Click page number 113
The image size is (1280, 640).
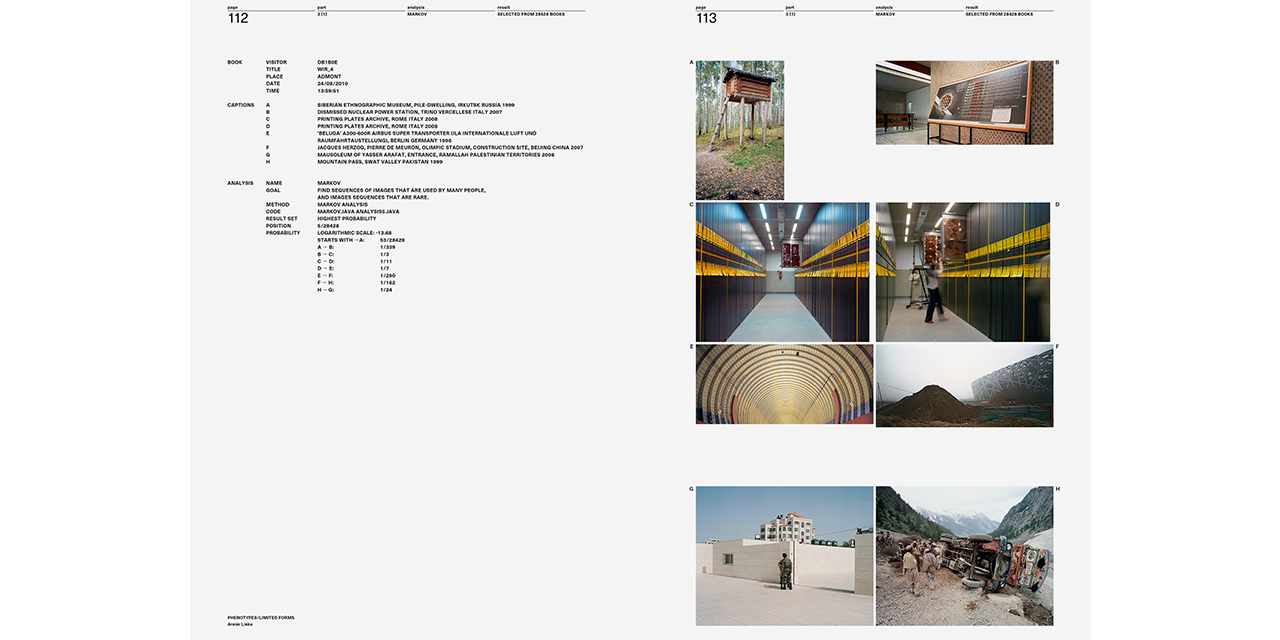pyautogui.click(x=706, y=19)
